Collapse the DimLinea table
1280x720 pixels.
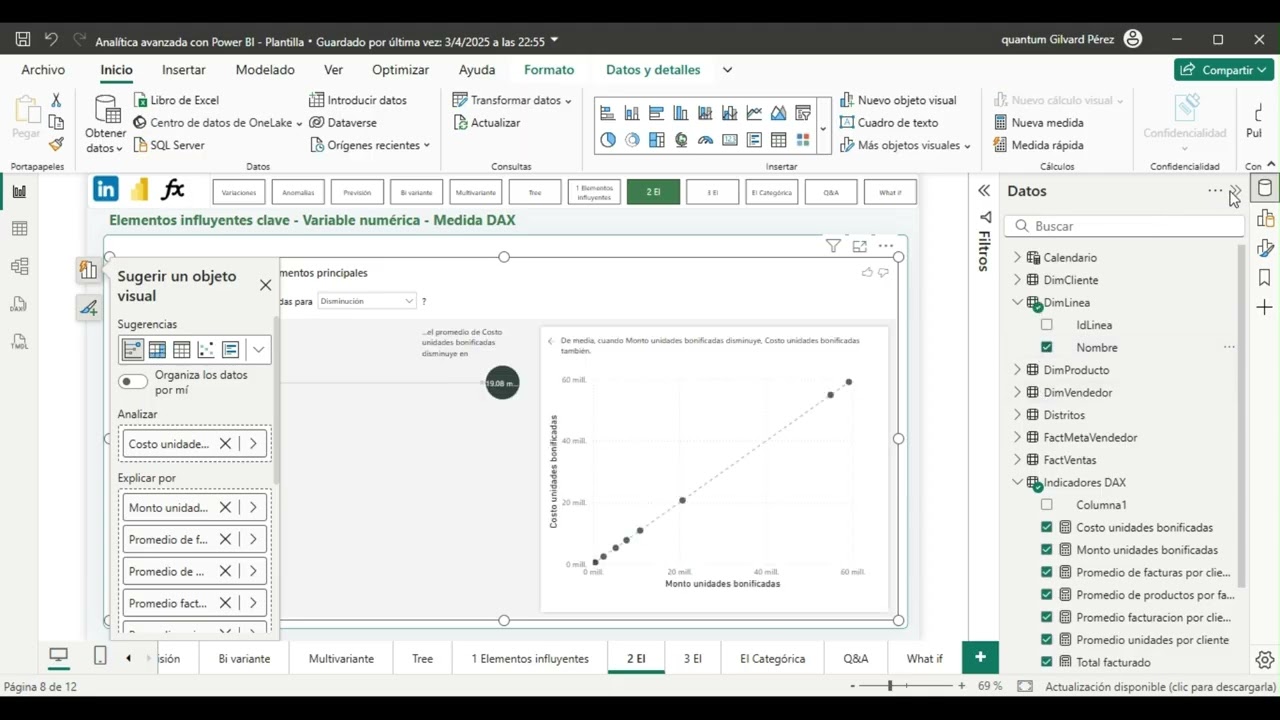(1018, 302)
